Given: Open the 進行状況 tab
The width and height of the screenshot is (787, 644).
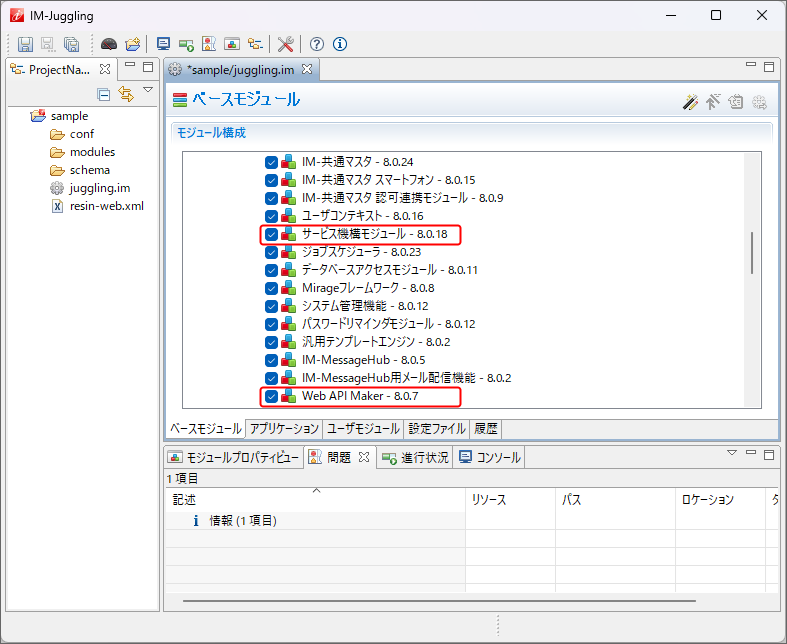Looking at the screenshot, I should [x=415, y=457].
